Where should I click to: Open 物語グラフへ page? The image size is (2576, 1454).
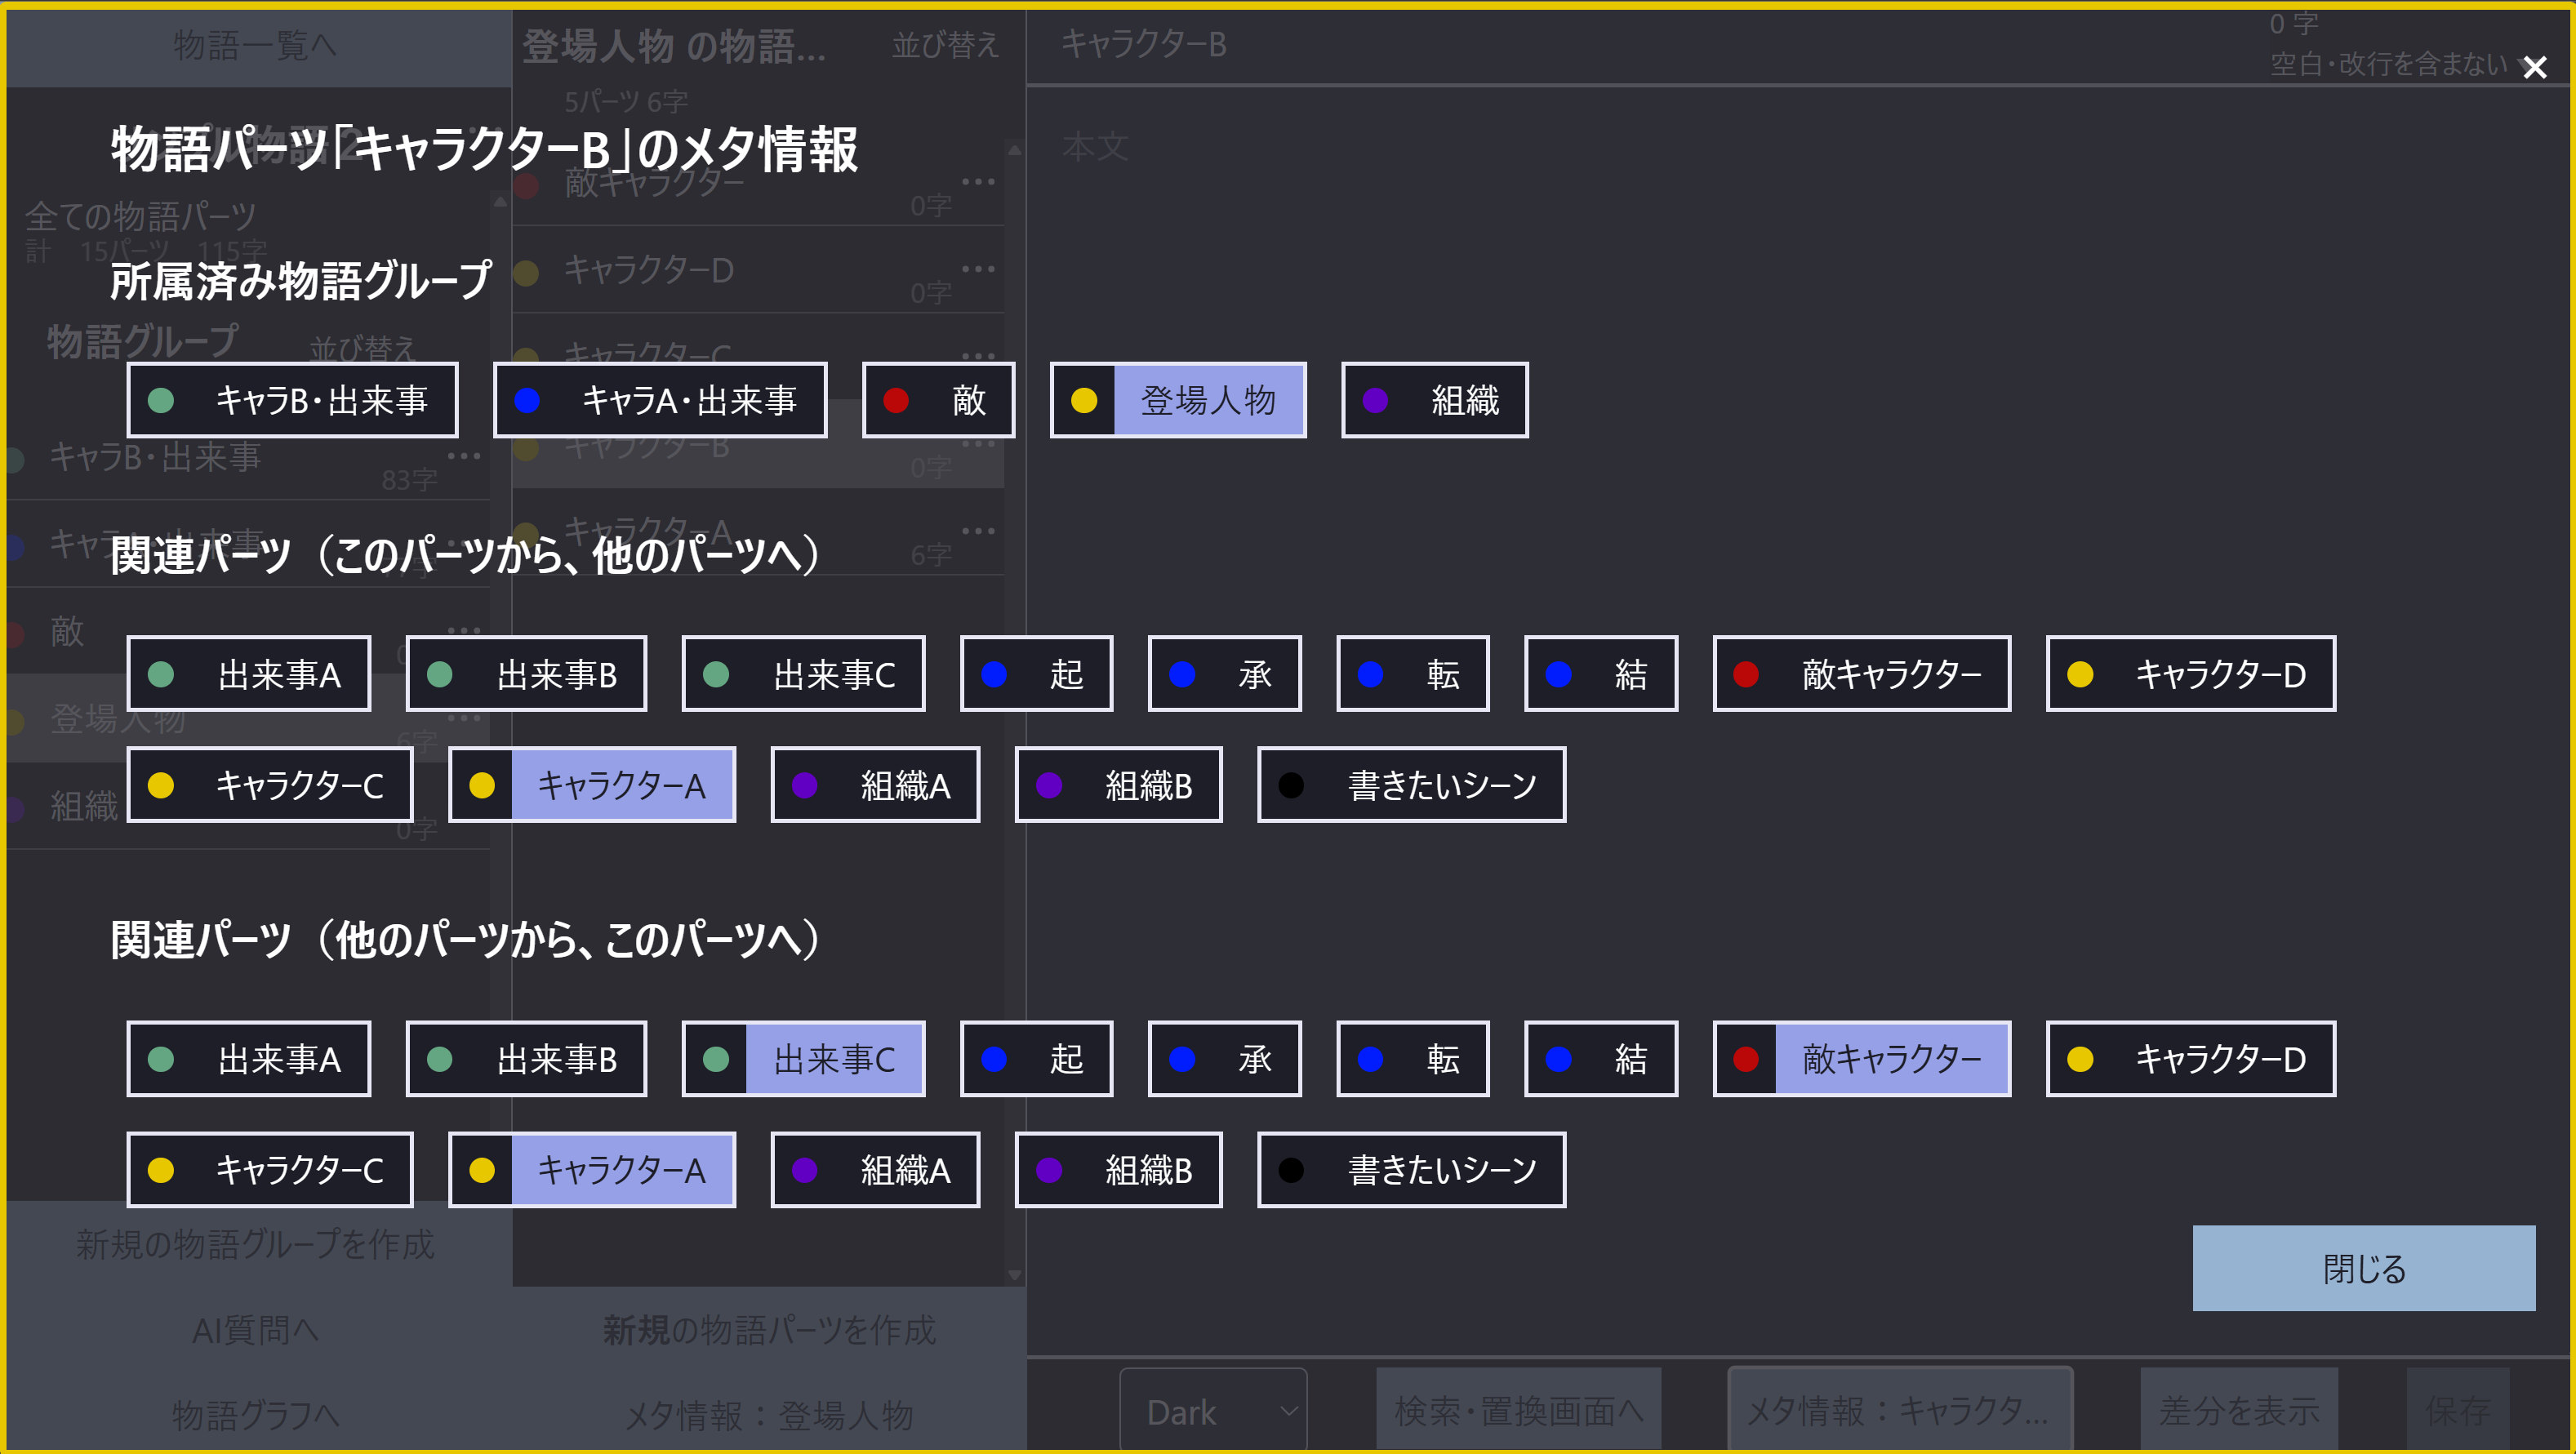[x=256, y=1415]
